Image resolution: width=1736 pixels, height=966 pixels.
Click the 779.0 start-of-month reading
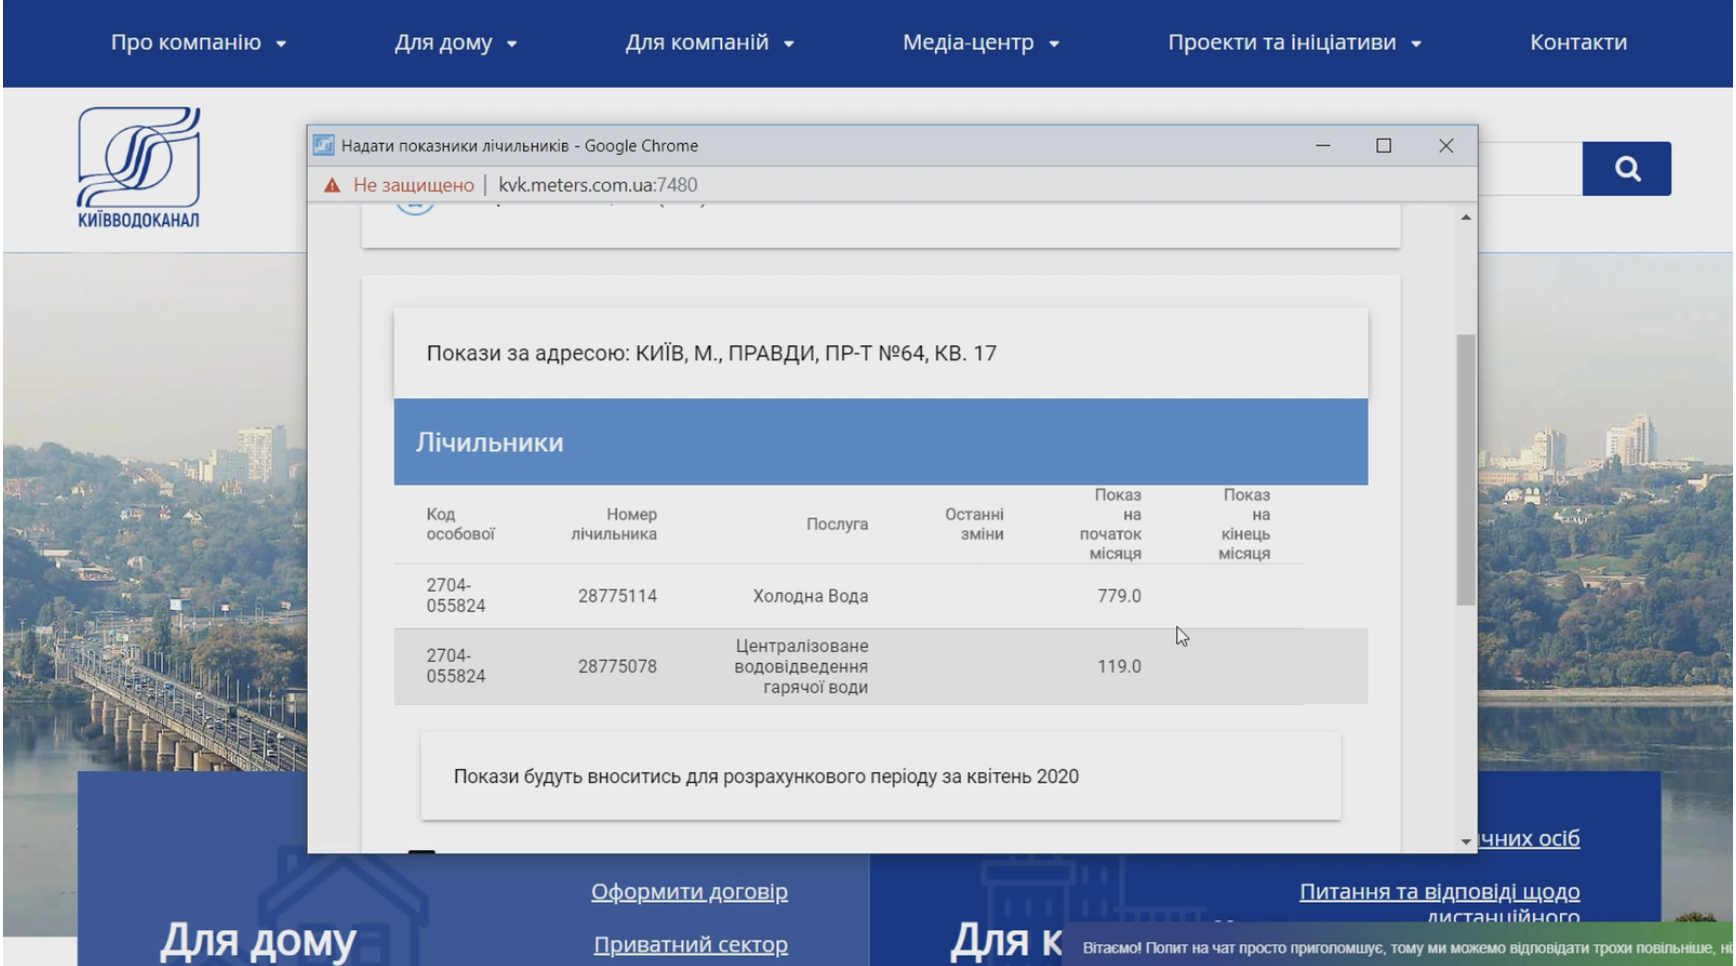pyautogui.click(x=1119, y=596)
